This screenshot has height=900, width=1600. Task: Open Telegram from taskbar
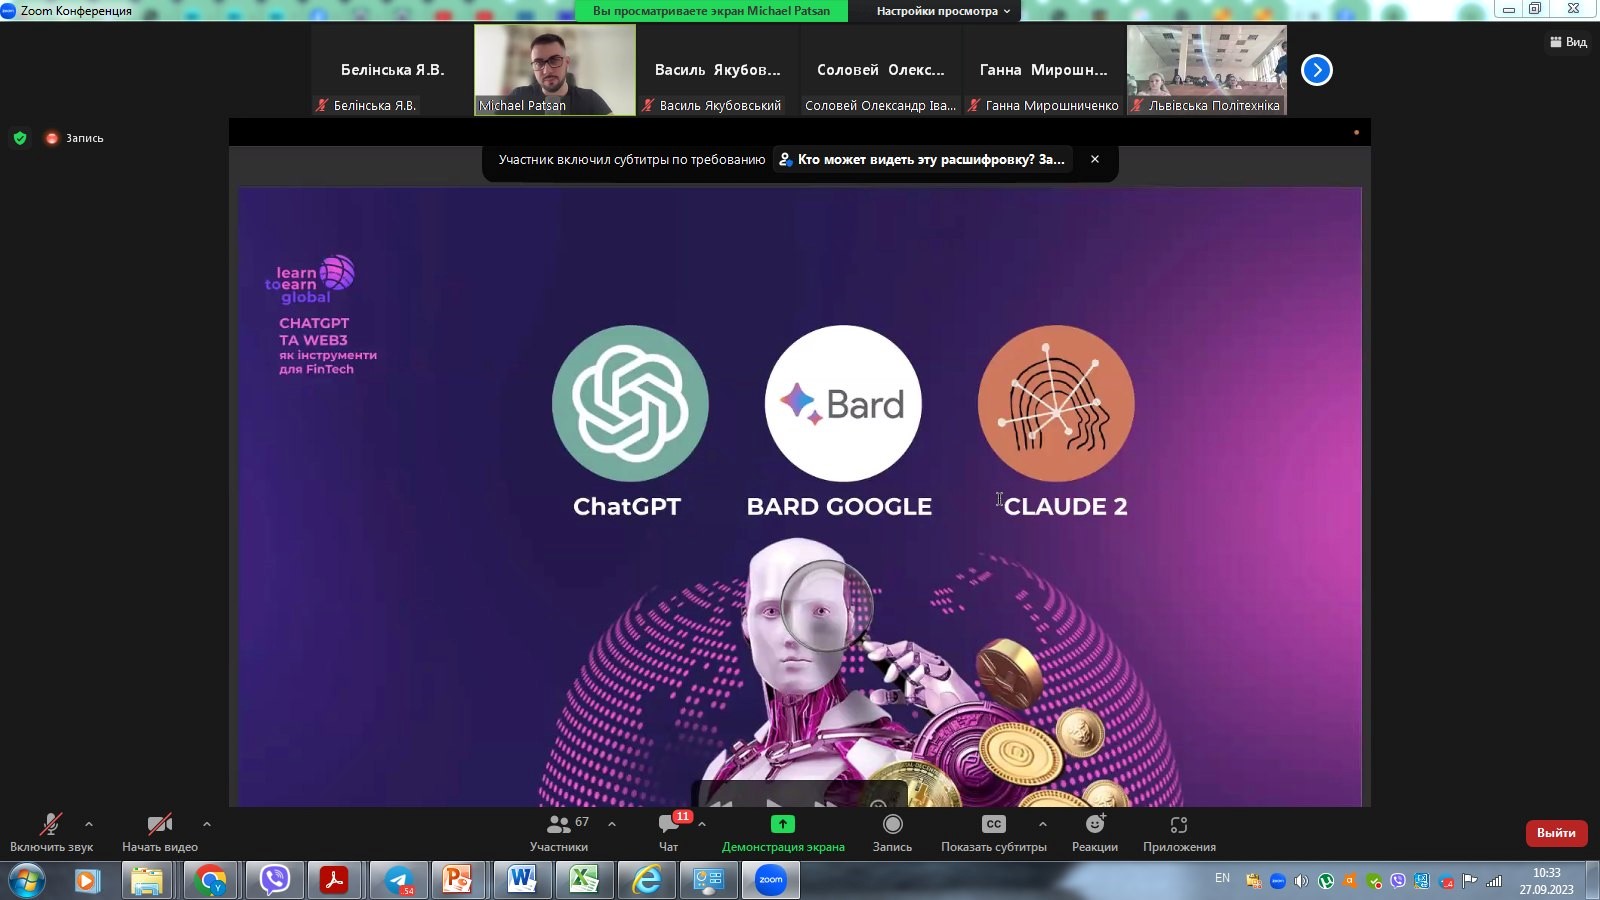point(399,881)
